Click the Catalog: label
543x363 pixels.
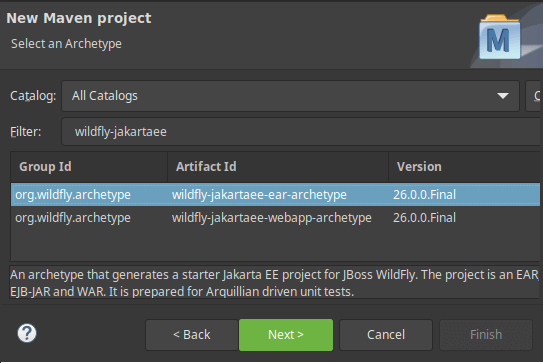(x=33, y=96)
